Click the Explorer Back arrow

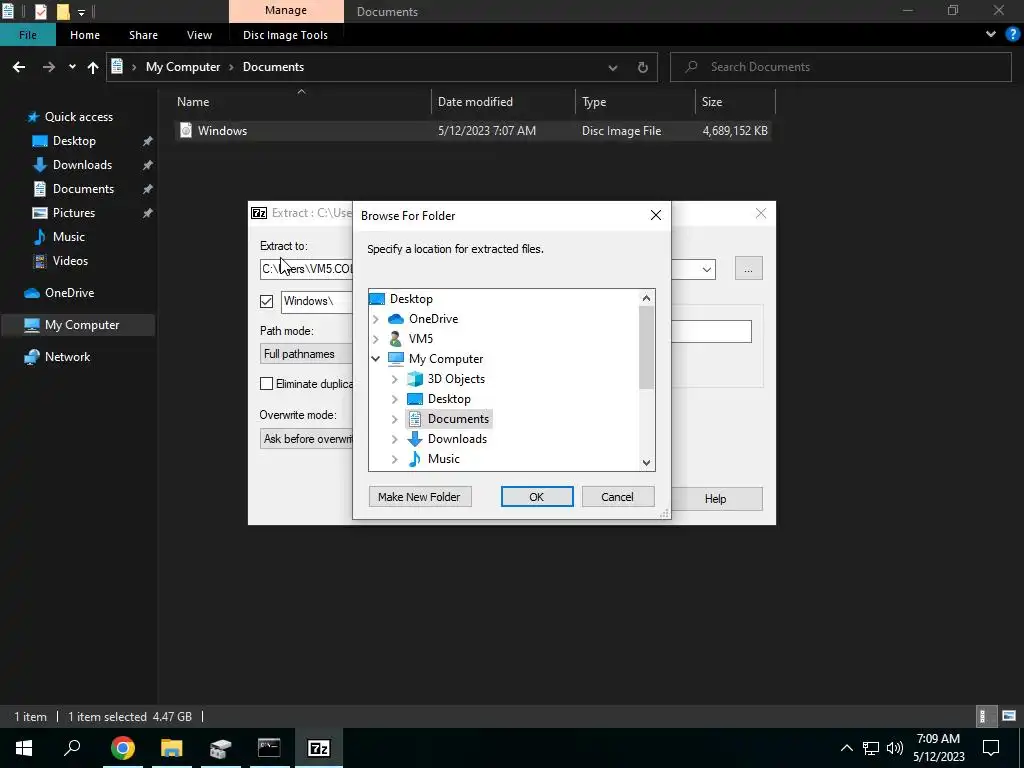[x=19, y=67]
